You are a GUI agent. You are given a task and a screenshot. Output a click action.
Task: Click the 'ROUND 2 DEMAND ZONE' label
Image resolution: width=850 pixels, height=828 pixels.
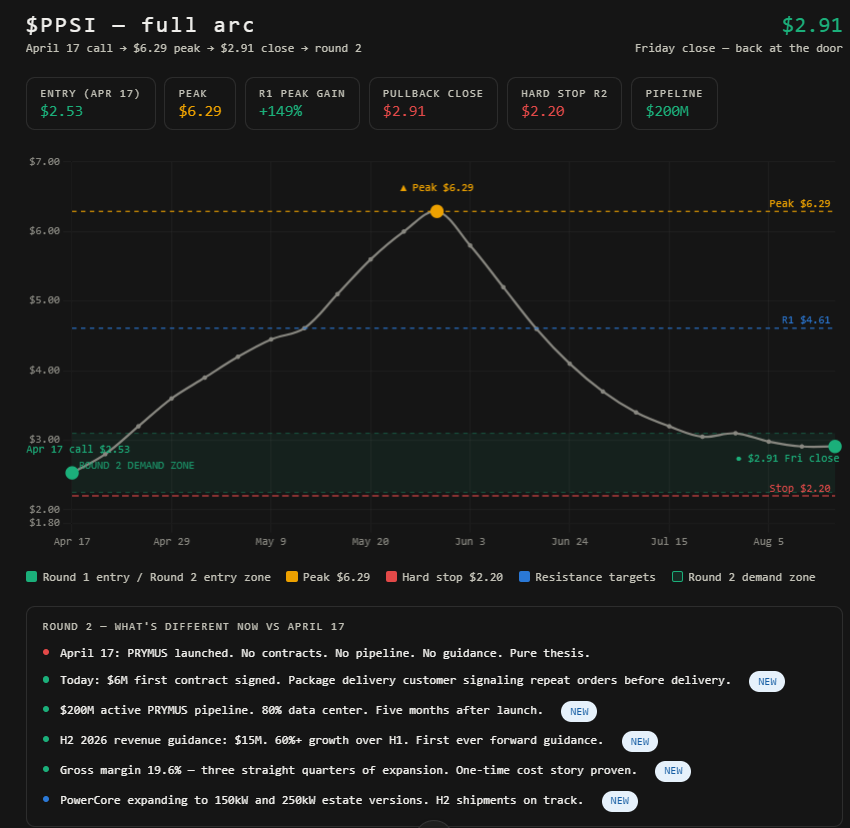137,465
